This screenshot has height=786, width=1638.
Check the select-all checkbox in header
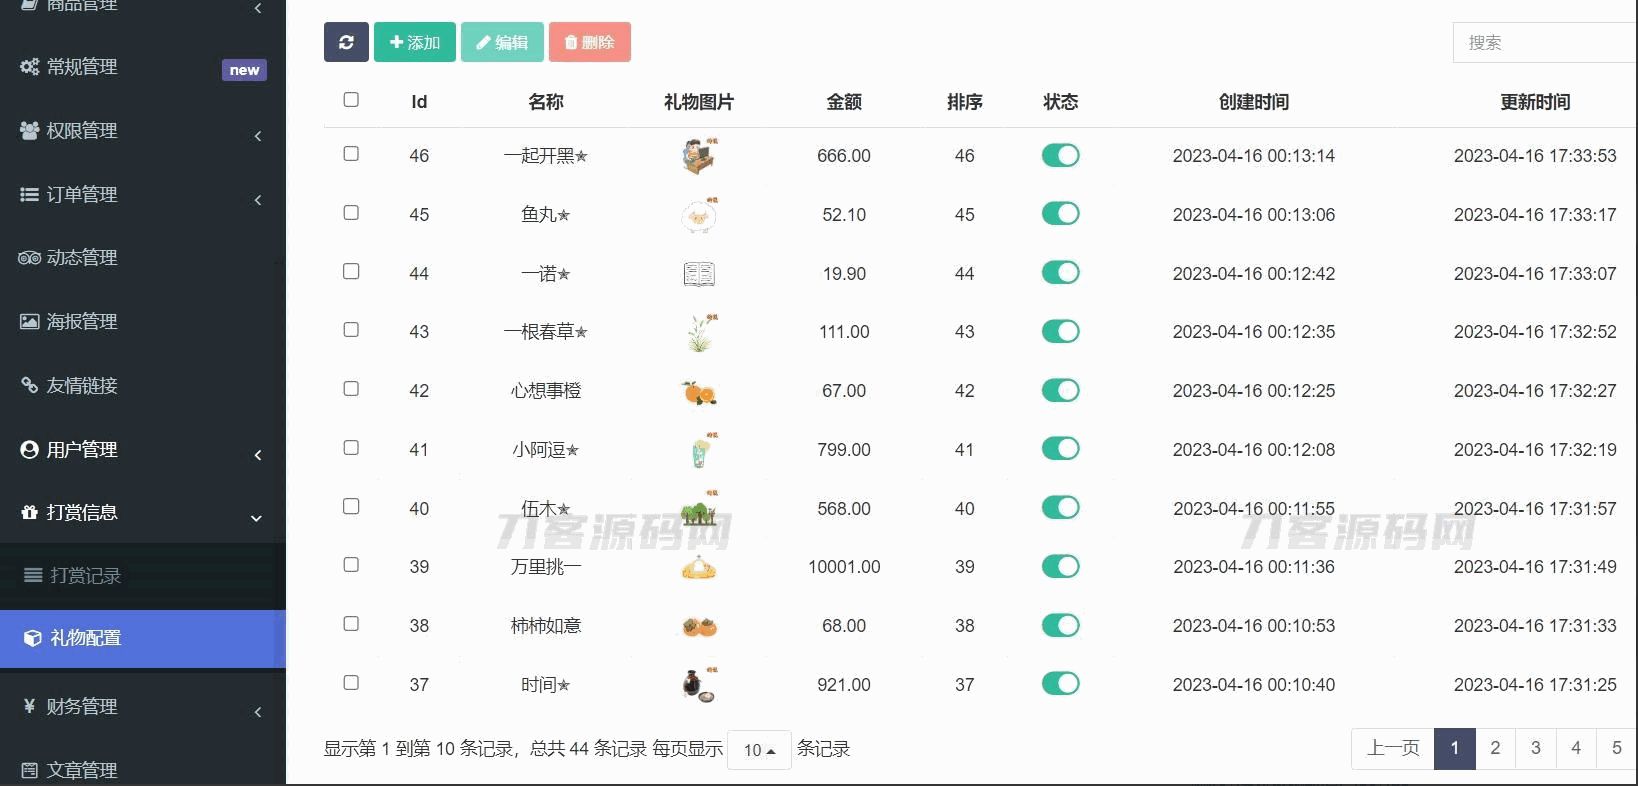[x=351, y=100]
